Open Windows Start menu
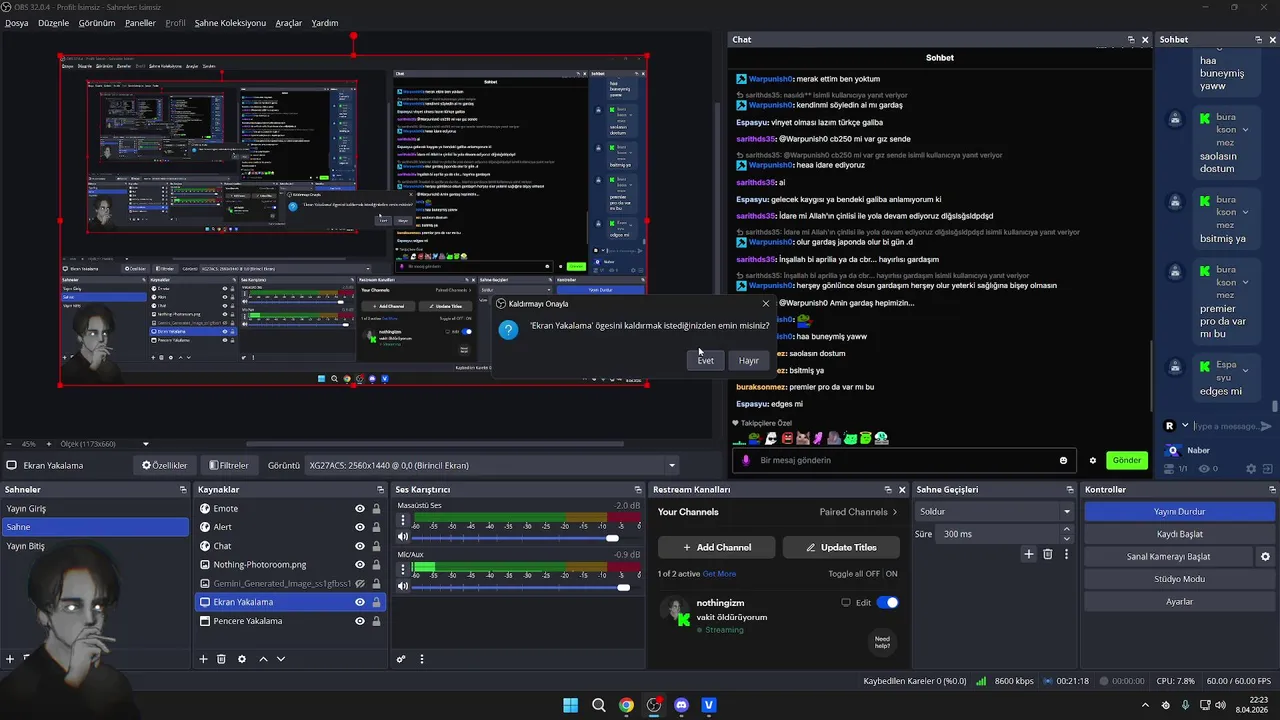The height and width of the screenshot is (720, 1280). 570,705
